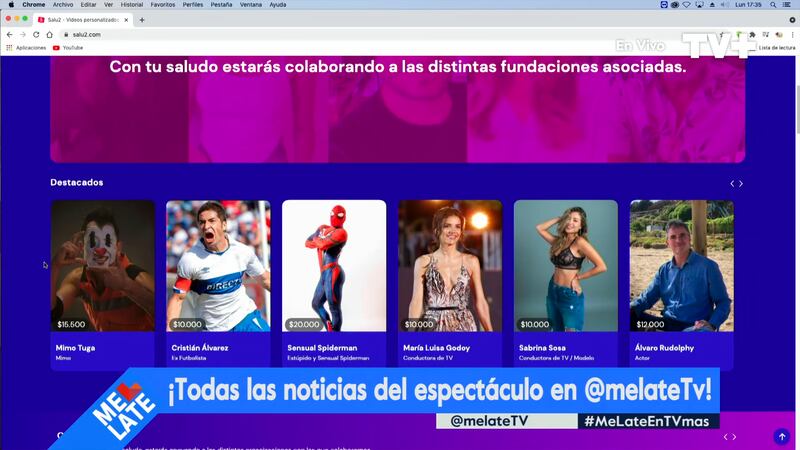Select the Salu2 browser tab
Image resolution: width=800 pixels, height=450 pixels.
point(82,20)
